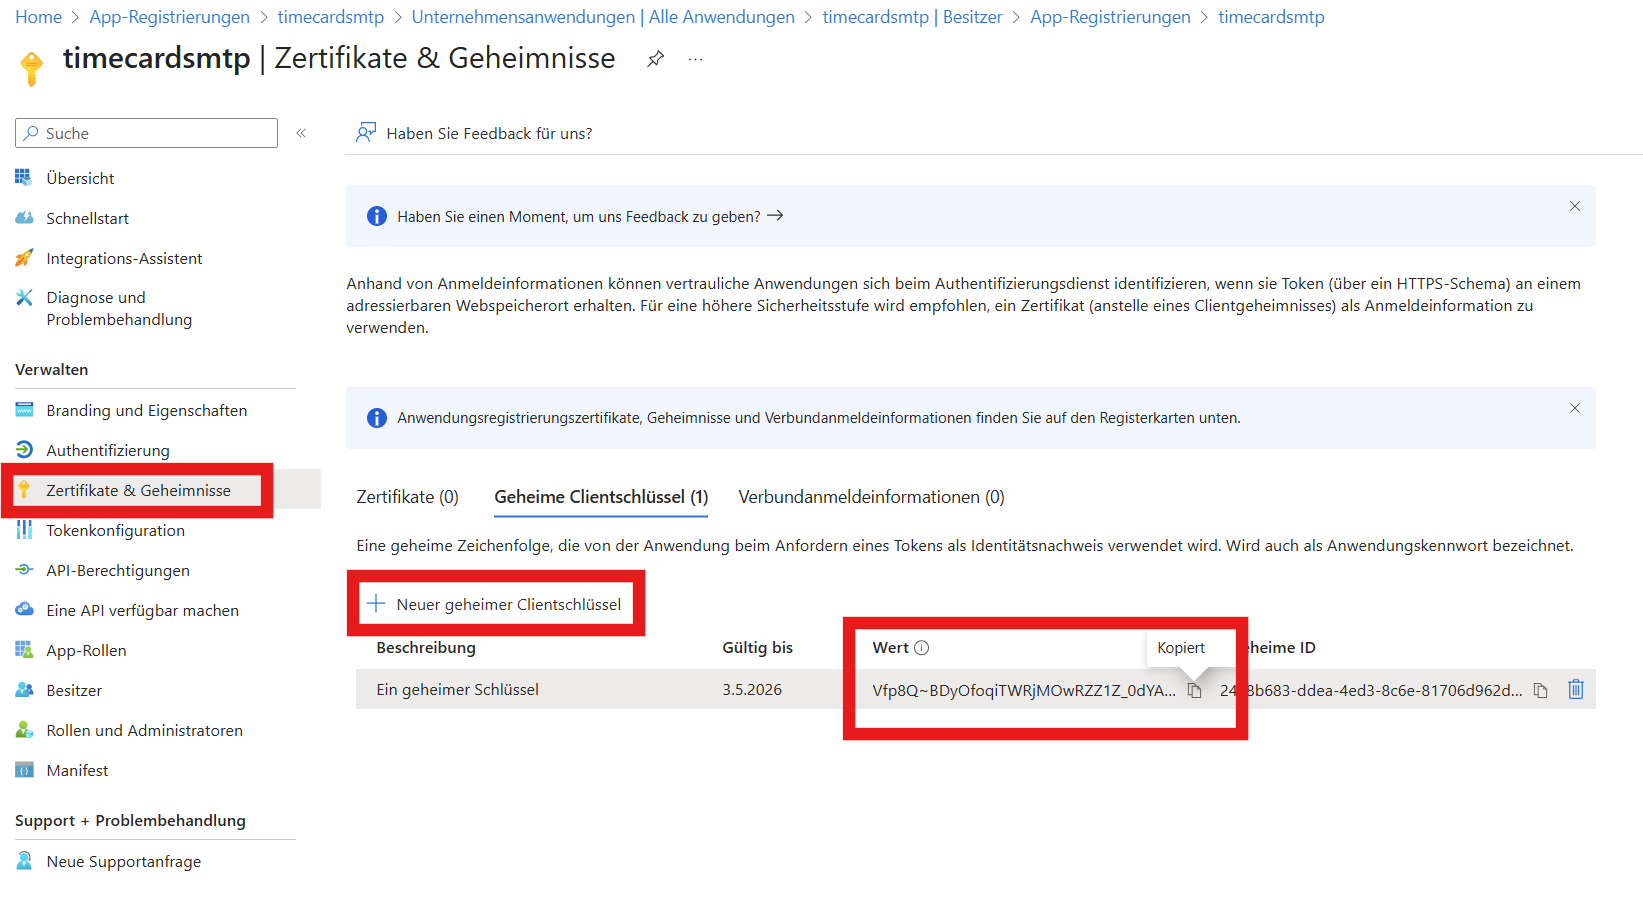Click the expiry date 3.5.2026

(752, 689)
